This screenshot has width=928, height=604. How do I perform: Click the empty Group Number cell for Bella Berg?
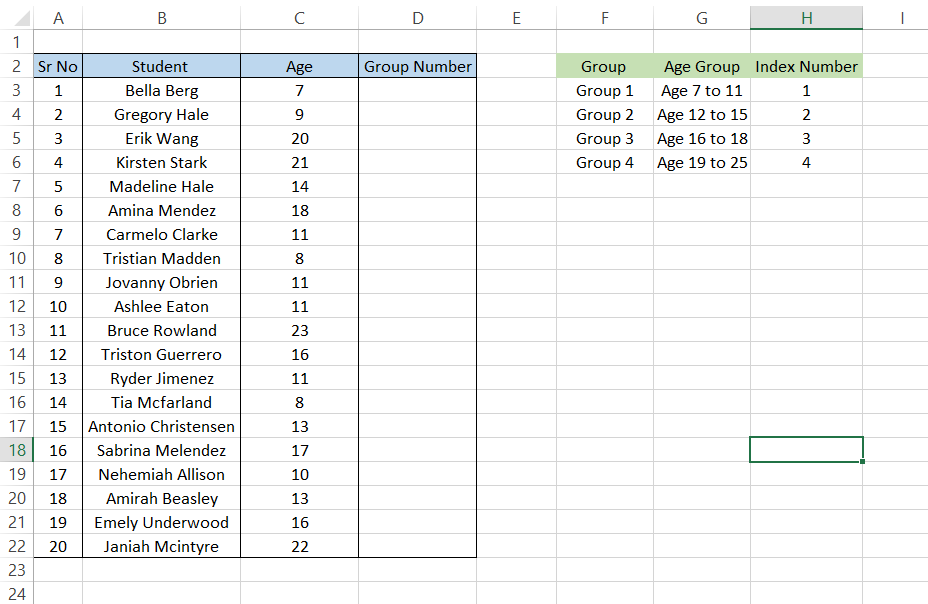click(417, 90)
